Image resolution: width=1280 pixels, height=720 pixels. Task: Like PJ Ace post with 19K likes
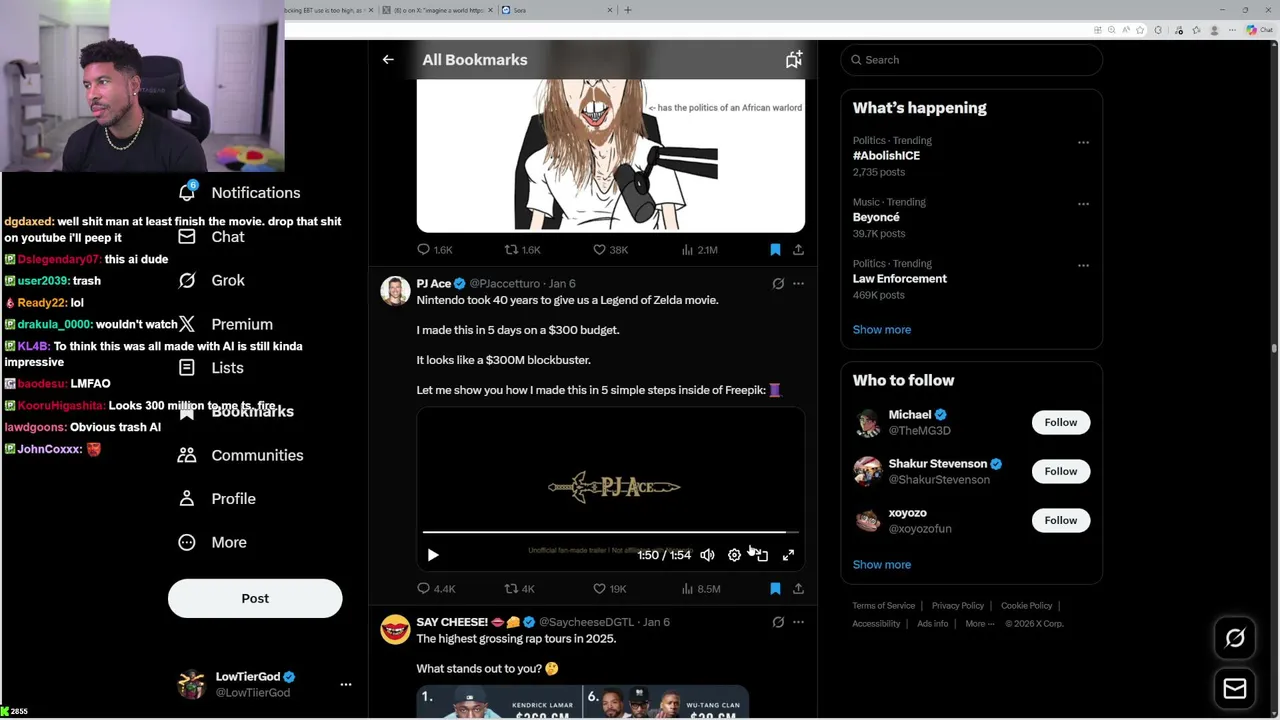coord(609,589)
